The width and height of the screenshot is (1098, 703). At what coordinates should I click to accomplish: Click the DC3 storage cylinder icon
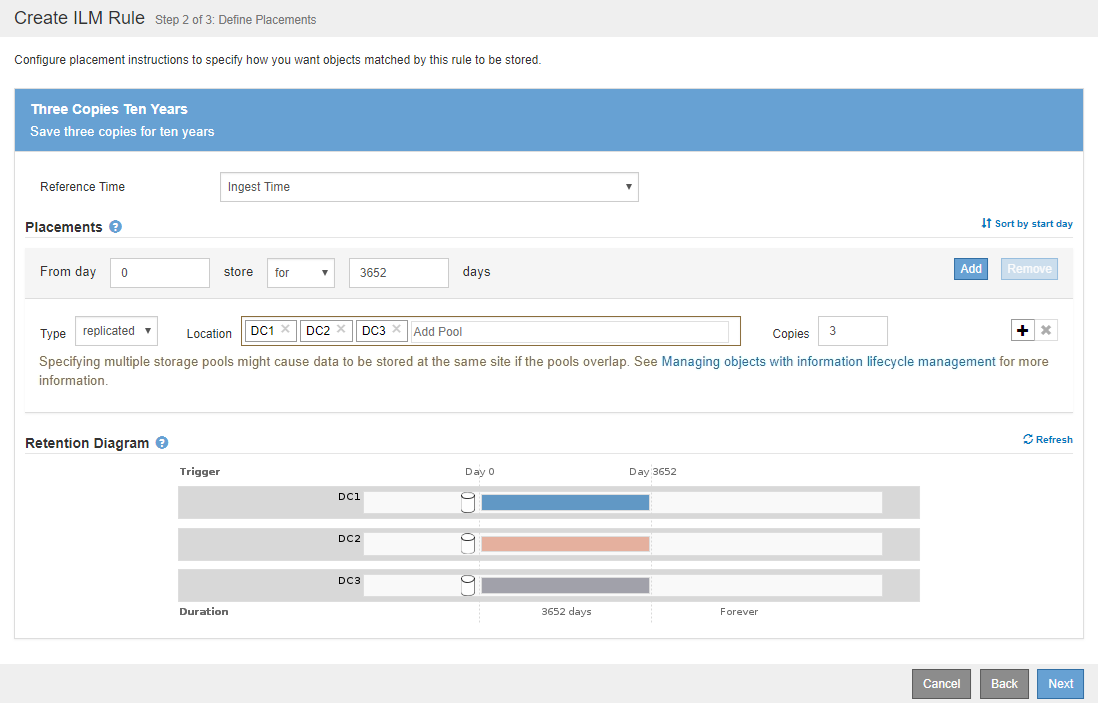pos(467,585)
